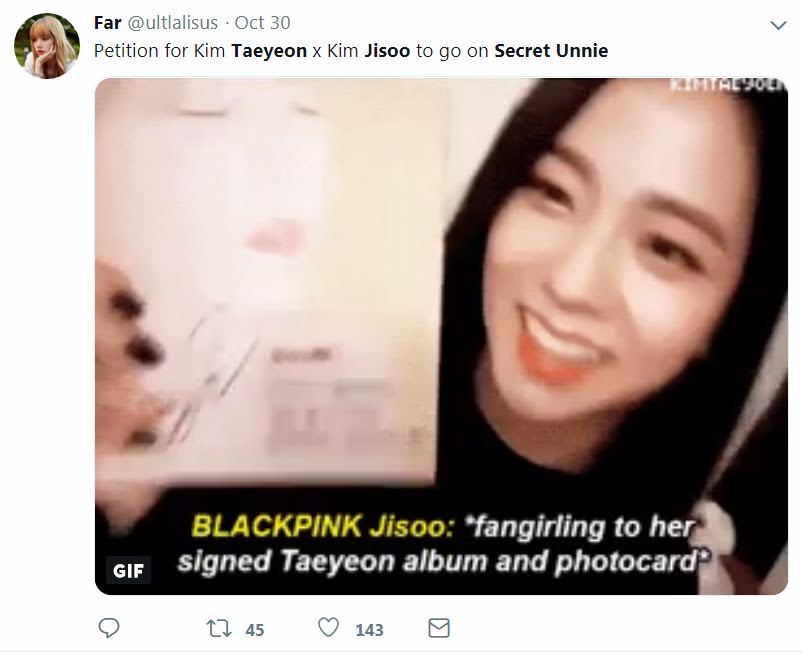
Task: Send tweet via envelope message icon
Action: coord(439,628)
